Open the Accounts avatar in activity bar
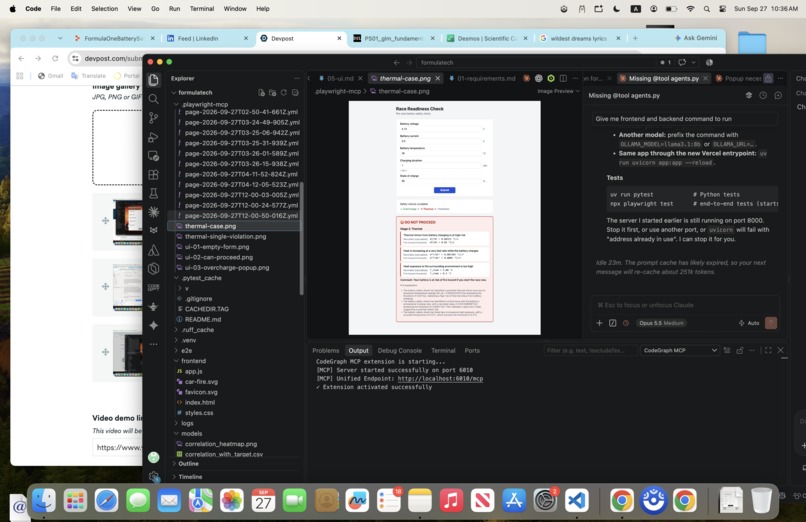Image resolution: width=806 pixels, height=522 pixels. 153,457
